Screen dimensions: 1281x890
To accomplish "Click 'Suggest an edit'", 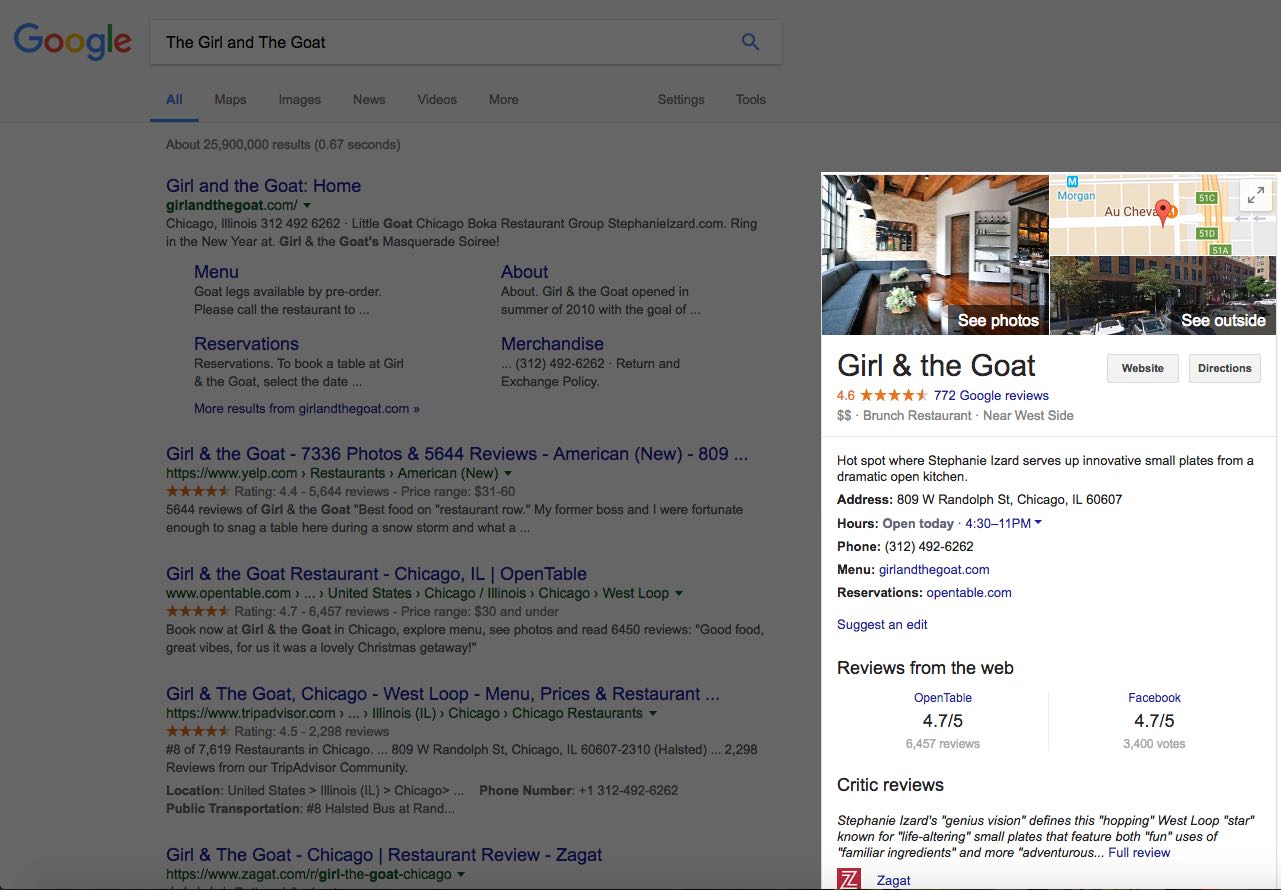I will 882,624.
